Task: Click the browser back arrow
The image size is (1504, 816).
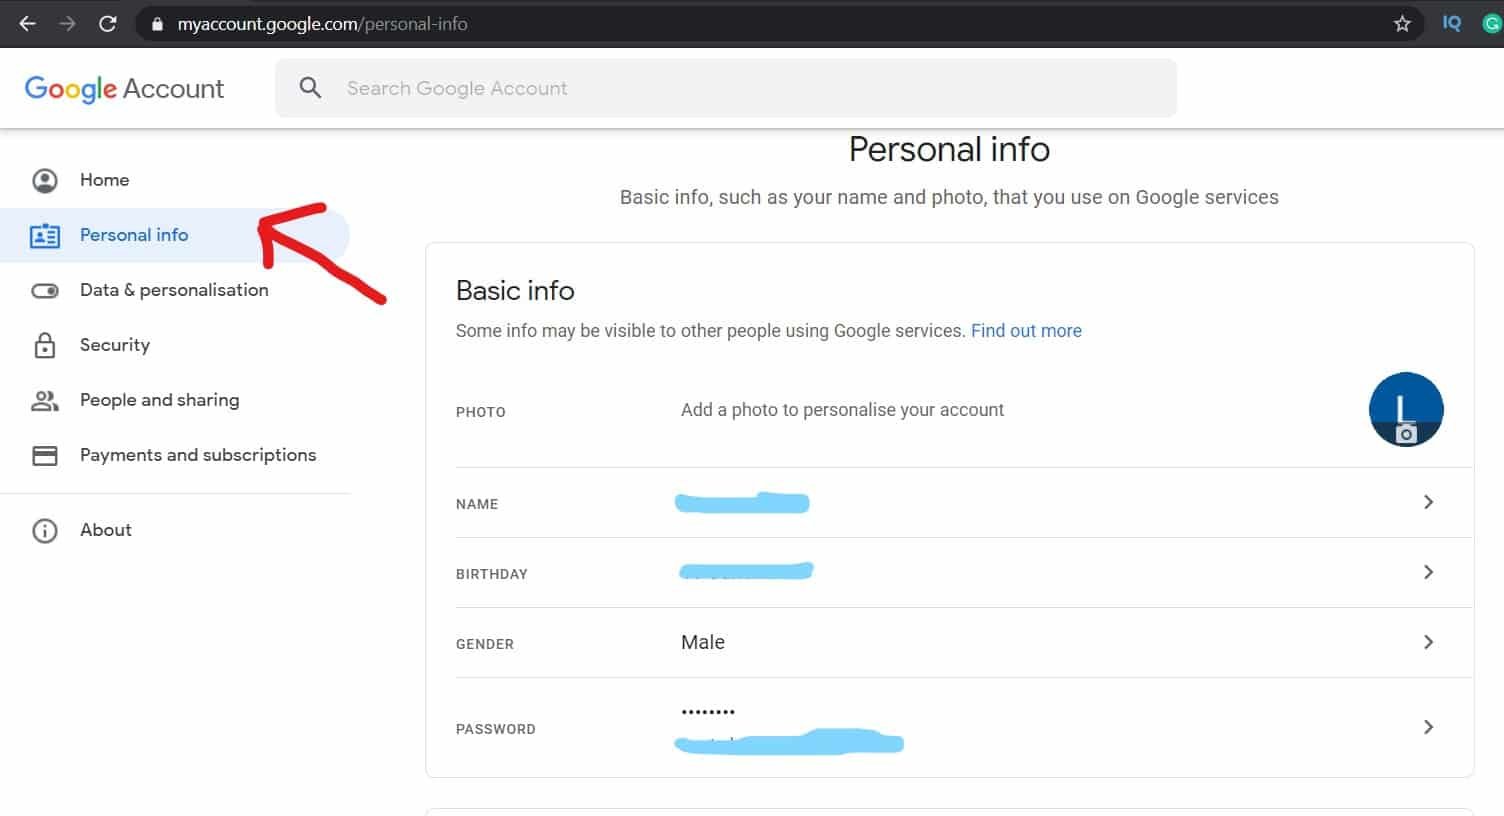Action: coord(27,23)
